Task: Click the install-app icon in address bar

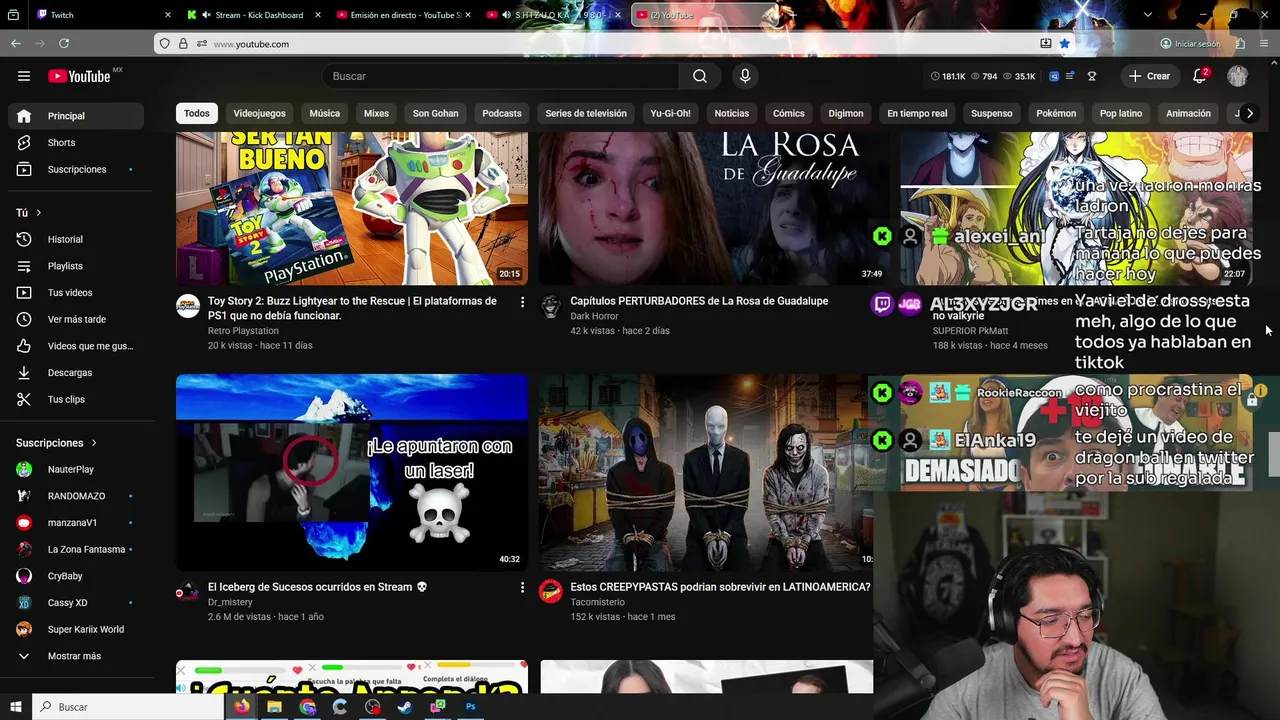Action: tap(1046, 44)
